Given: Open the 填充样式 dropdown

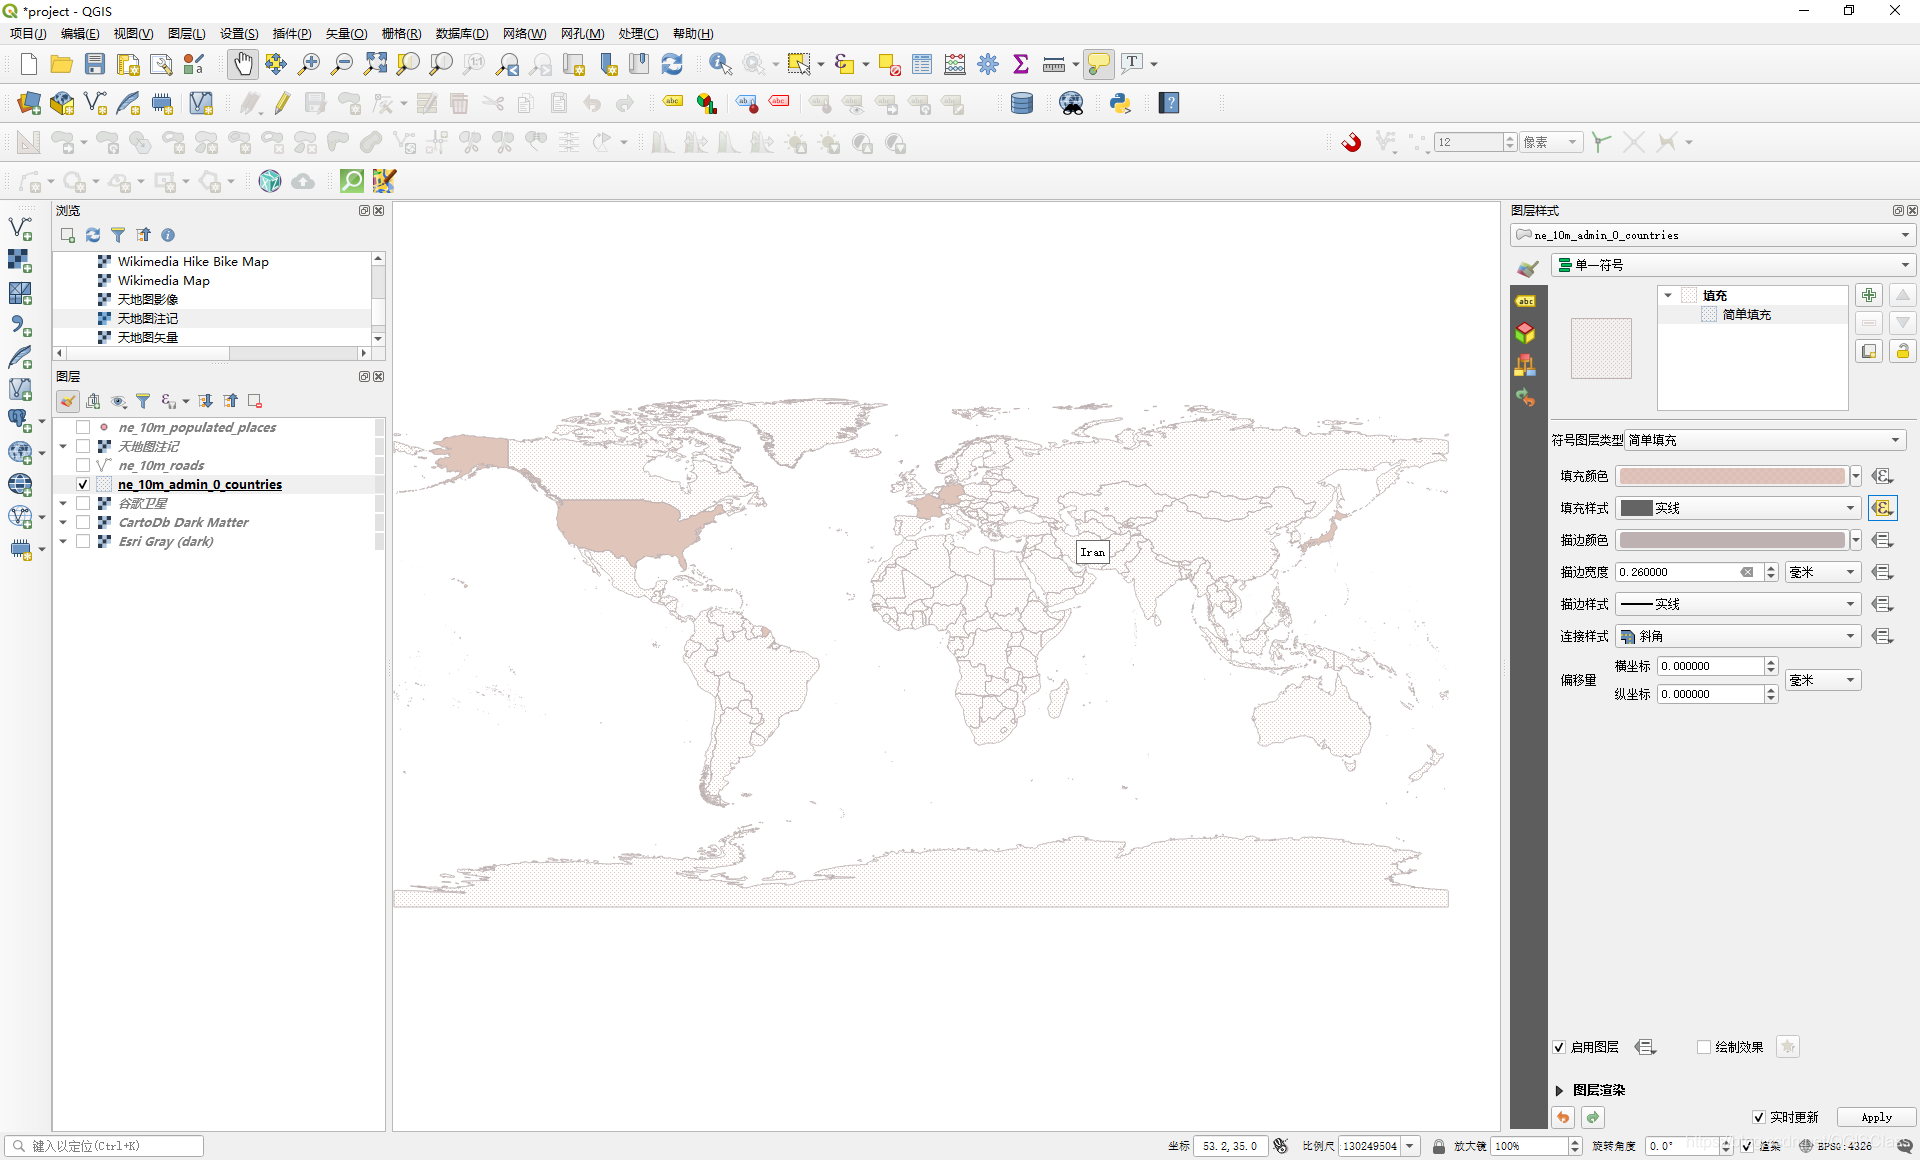Looking at the screenshot, I should pyautogui.click(x=1738, y=508).
